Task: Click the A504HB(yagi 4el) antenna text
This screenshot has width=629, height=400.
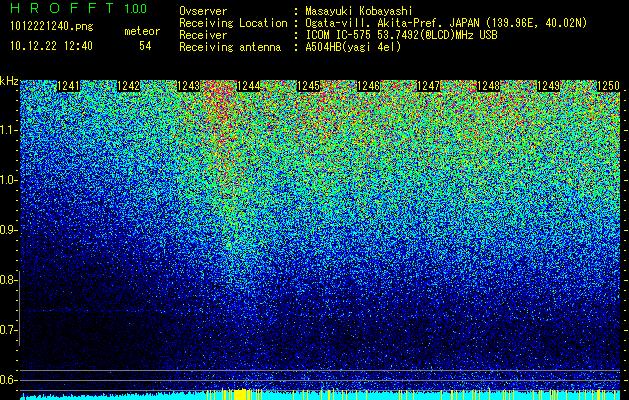Action: (353, 47)
